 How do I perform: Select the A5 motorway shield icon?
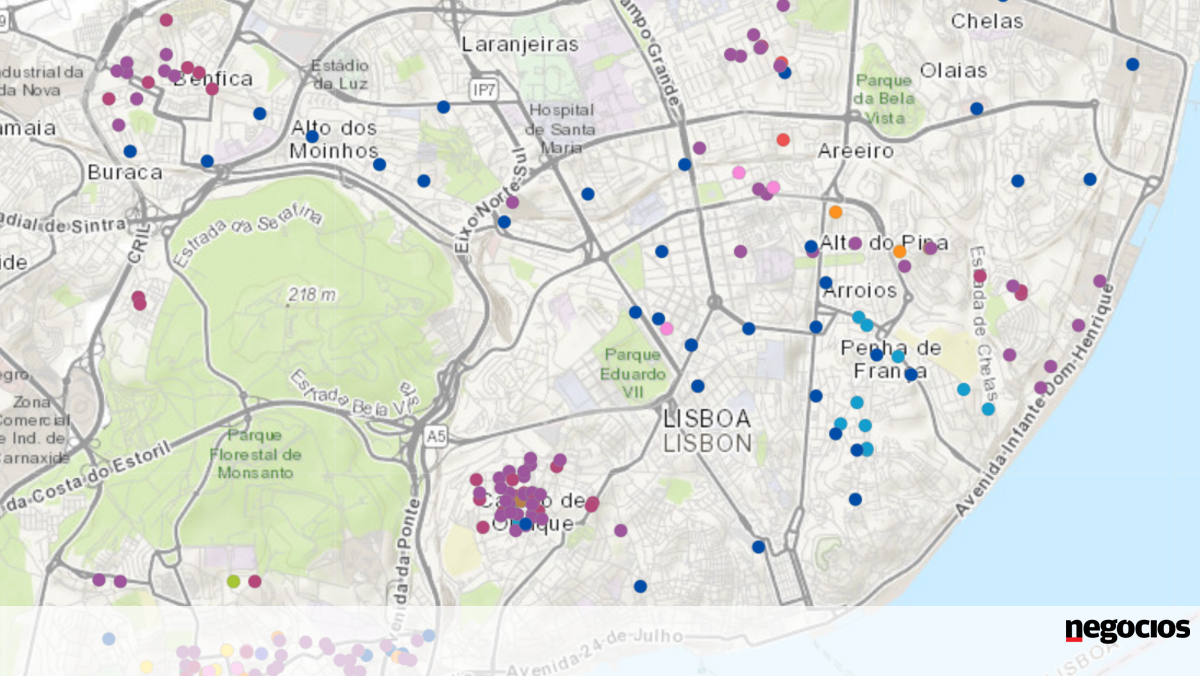[x=434, y=435]
